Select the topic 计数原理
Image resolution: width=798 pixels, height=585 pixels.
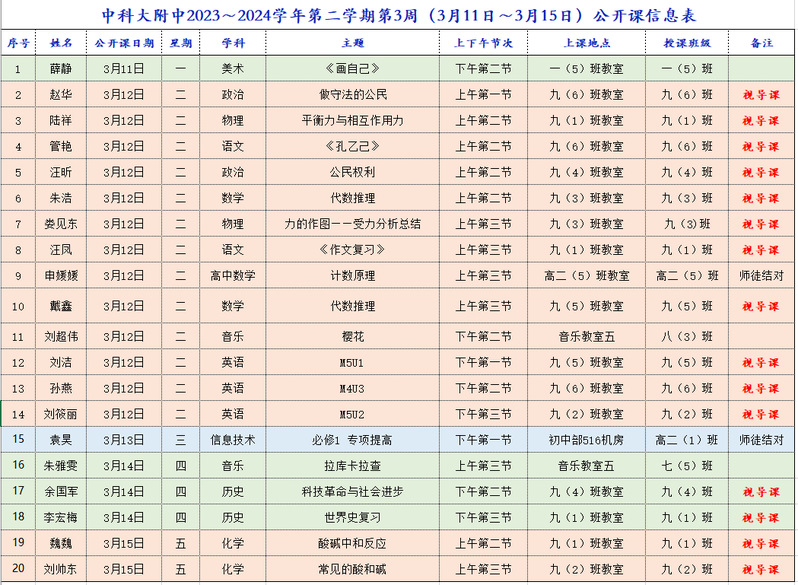coord(353,276)
